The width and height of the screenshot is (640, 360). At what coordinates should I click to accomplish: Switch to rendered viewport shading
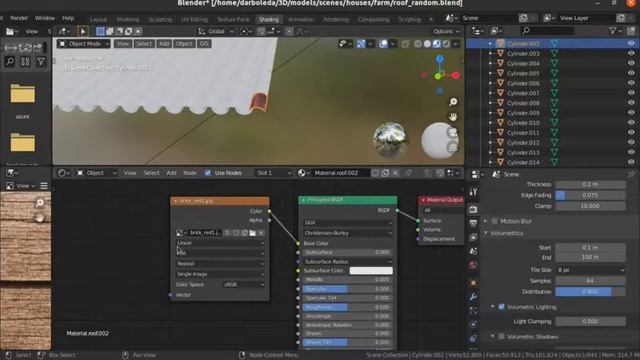pyautogui.click(x=446, y=44)
